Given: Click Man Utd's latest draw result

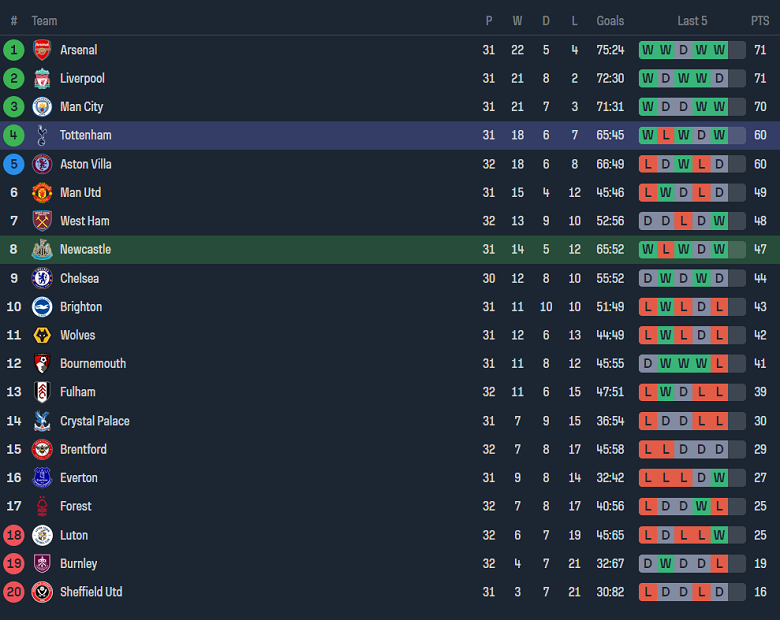Looking at the screenshot, I should tap(719, 193).
